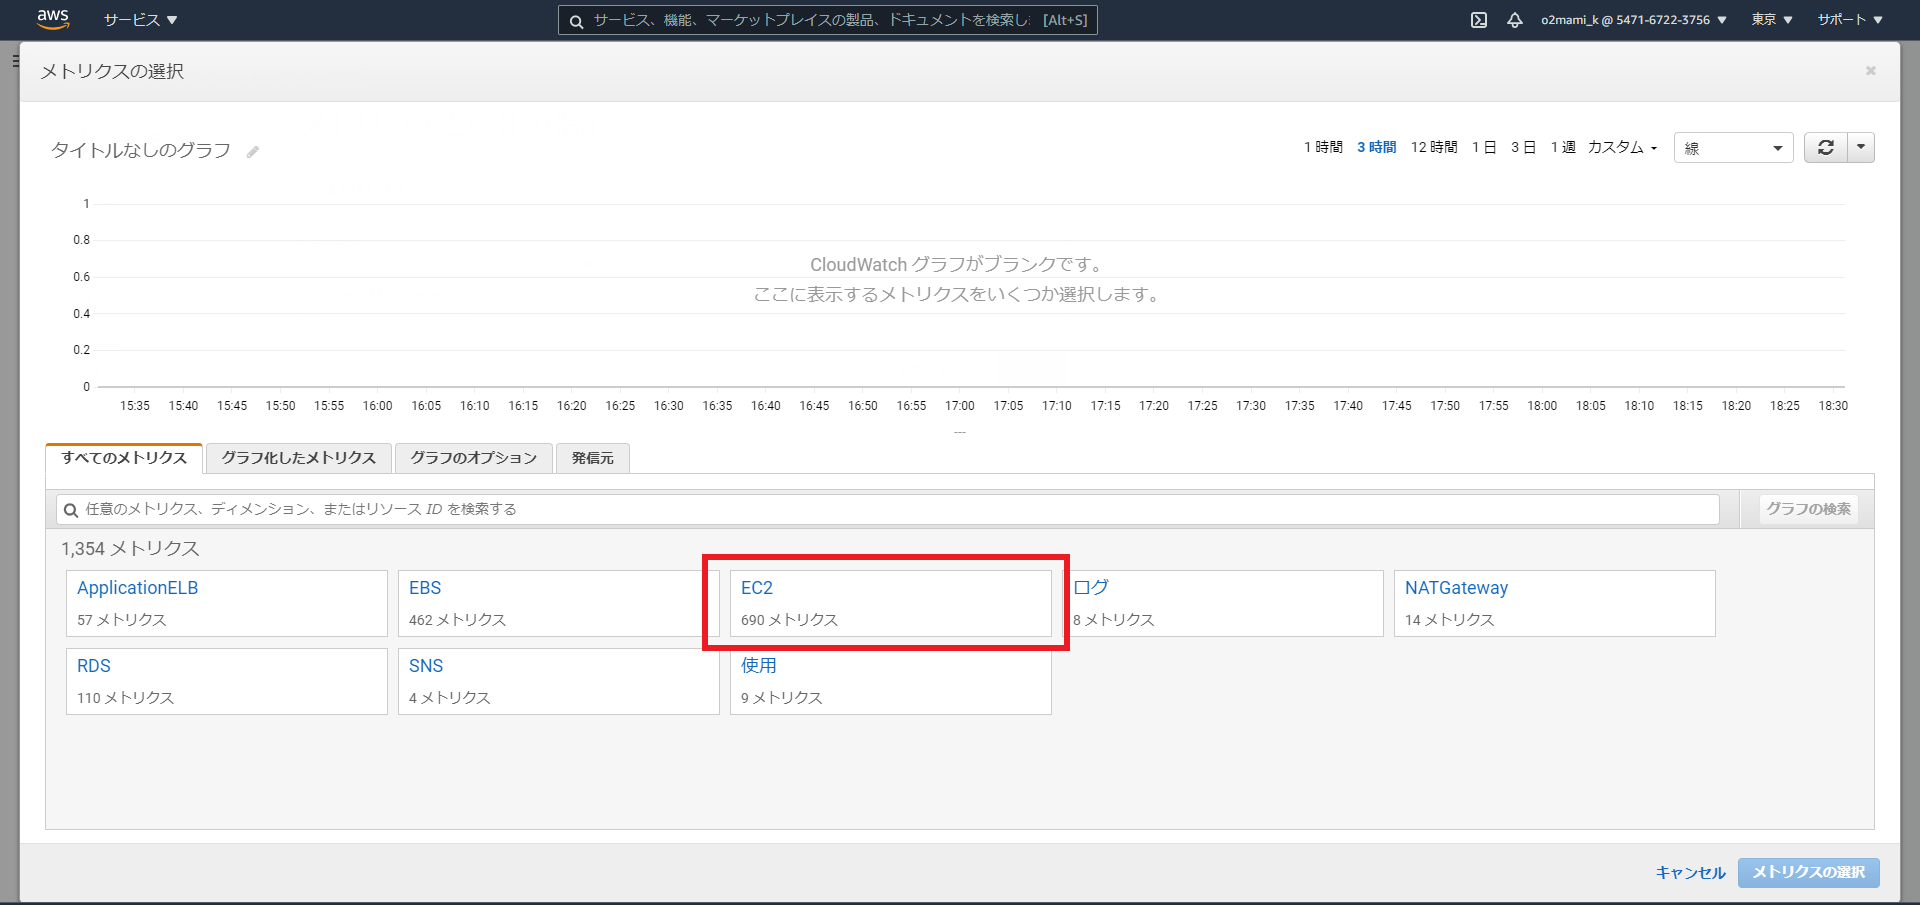
Task: Click the 110 メトリクス count under RDS
Action: 126,698
